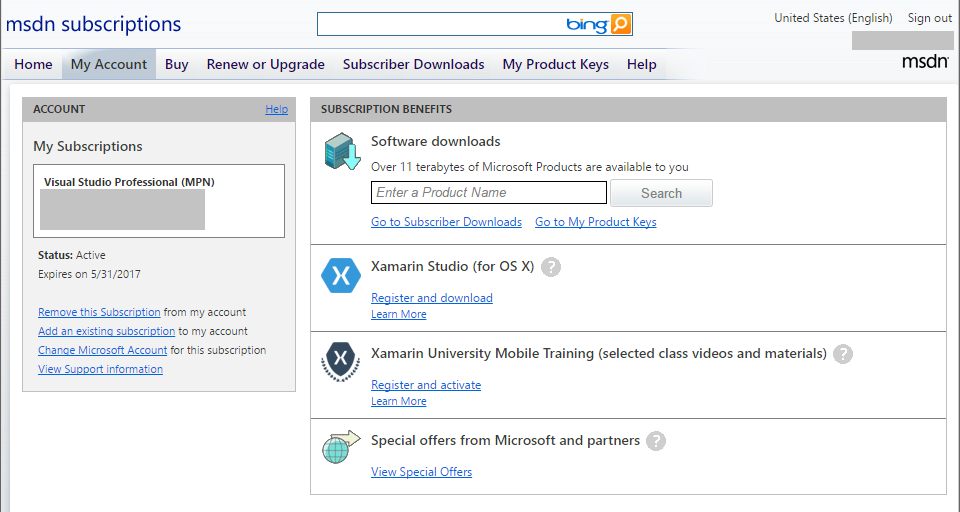This screenshot has width=960, height=512.
Task: Click the My Subscriptions heading
Action: pyautogui.click(x=88, y=146)
